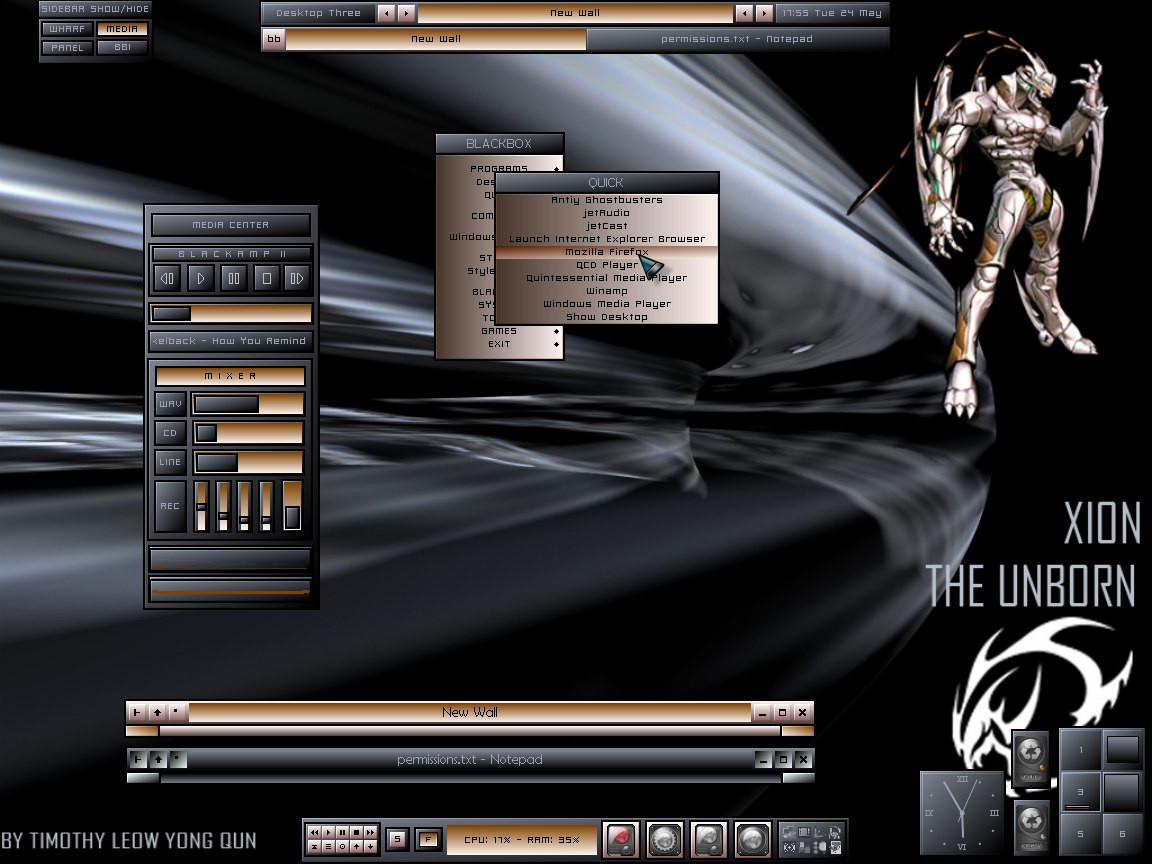The width and height of the screenshot is (1152, 864).
Task: Adjust the WAV volume slider in mixer
Action: pyautogui.click(x=248, y=403)
